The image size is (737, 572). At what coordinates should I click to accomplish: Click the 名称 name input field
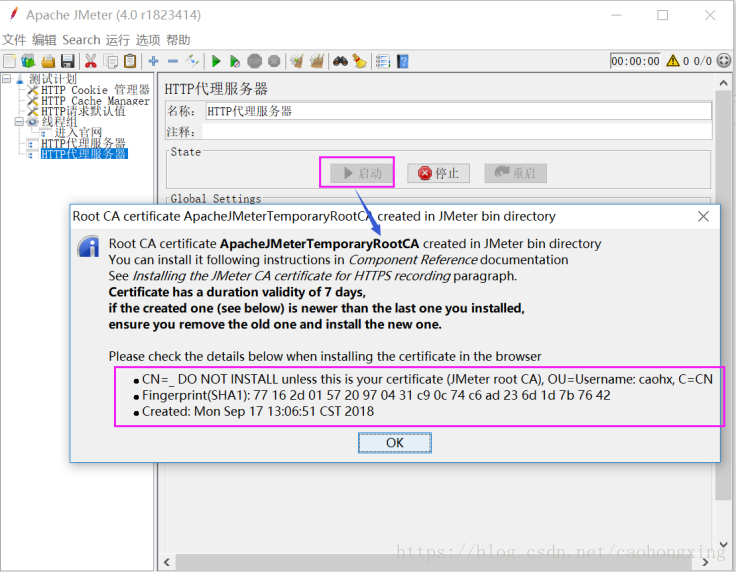(x=458, y=111)
